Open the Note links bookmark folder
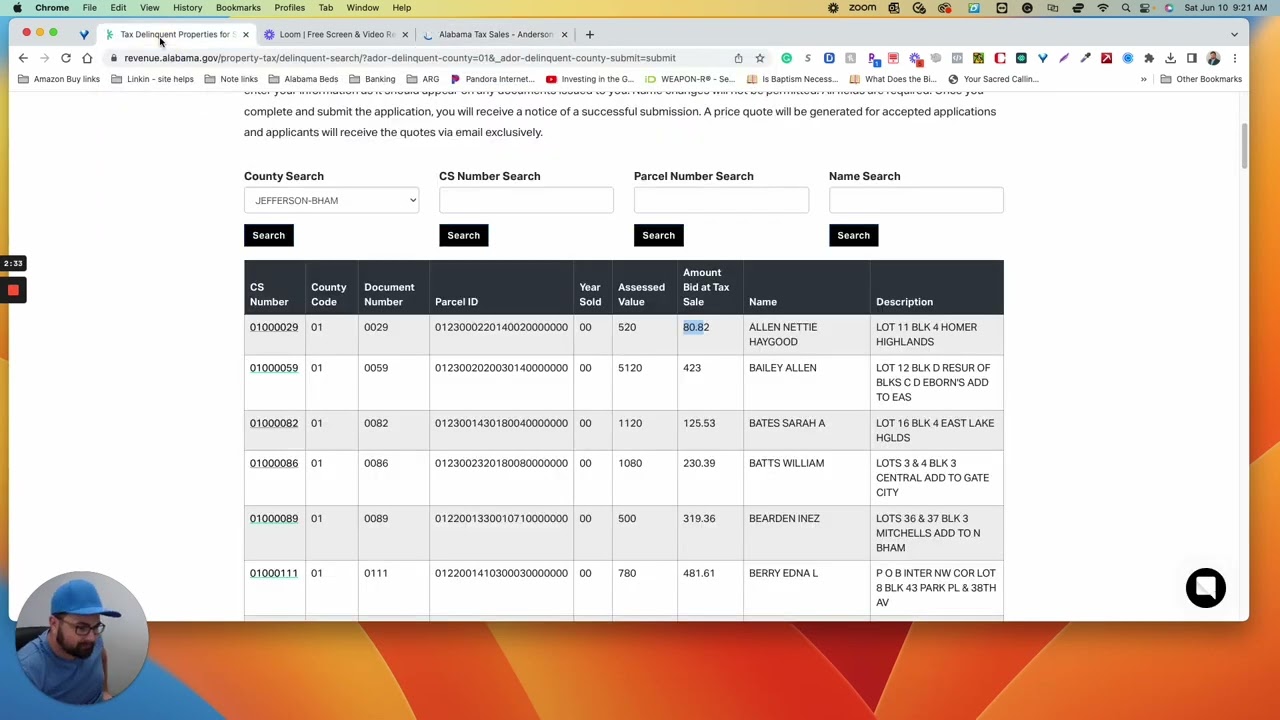1280x720 pixels. coord(231,79)
